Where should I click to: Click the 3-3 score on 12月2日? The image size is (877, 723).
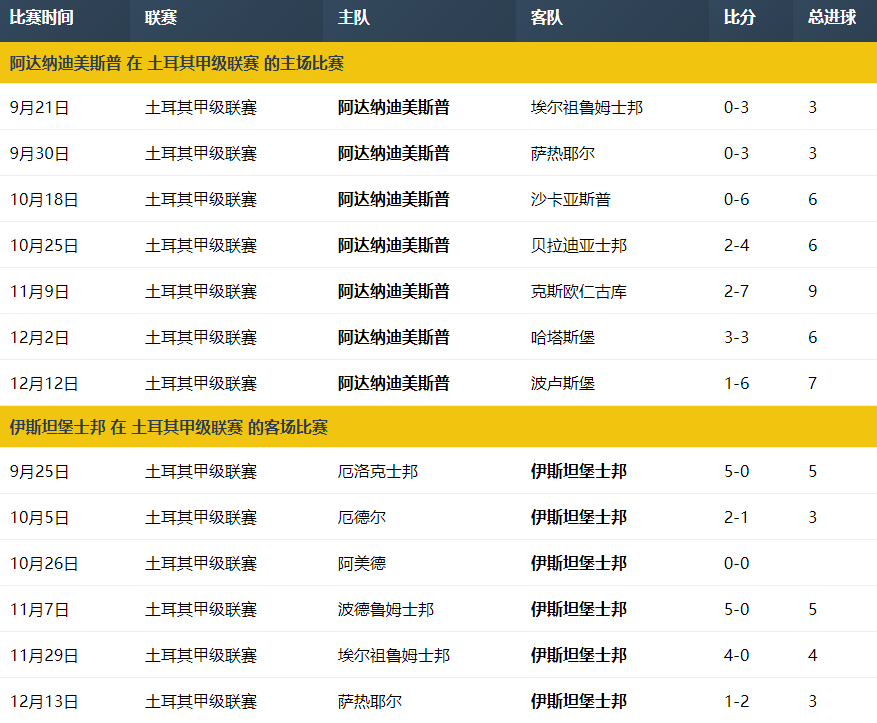[x=736, y=337]
